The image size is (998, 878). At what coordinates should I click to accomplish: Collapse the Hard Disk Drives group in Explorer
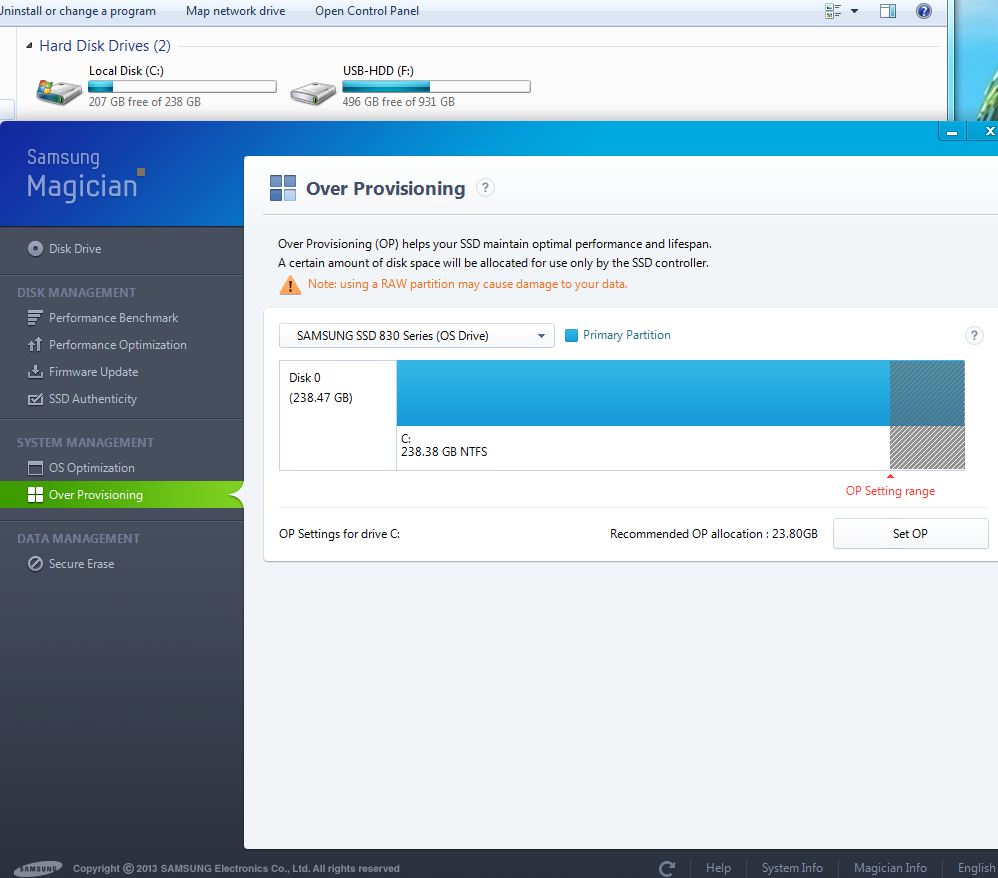29,45
